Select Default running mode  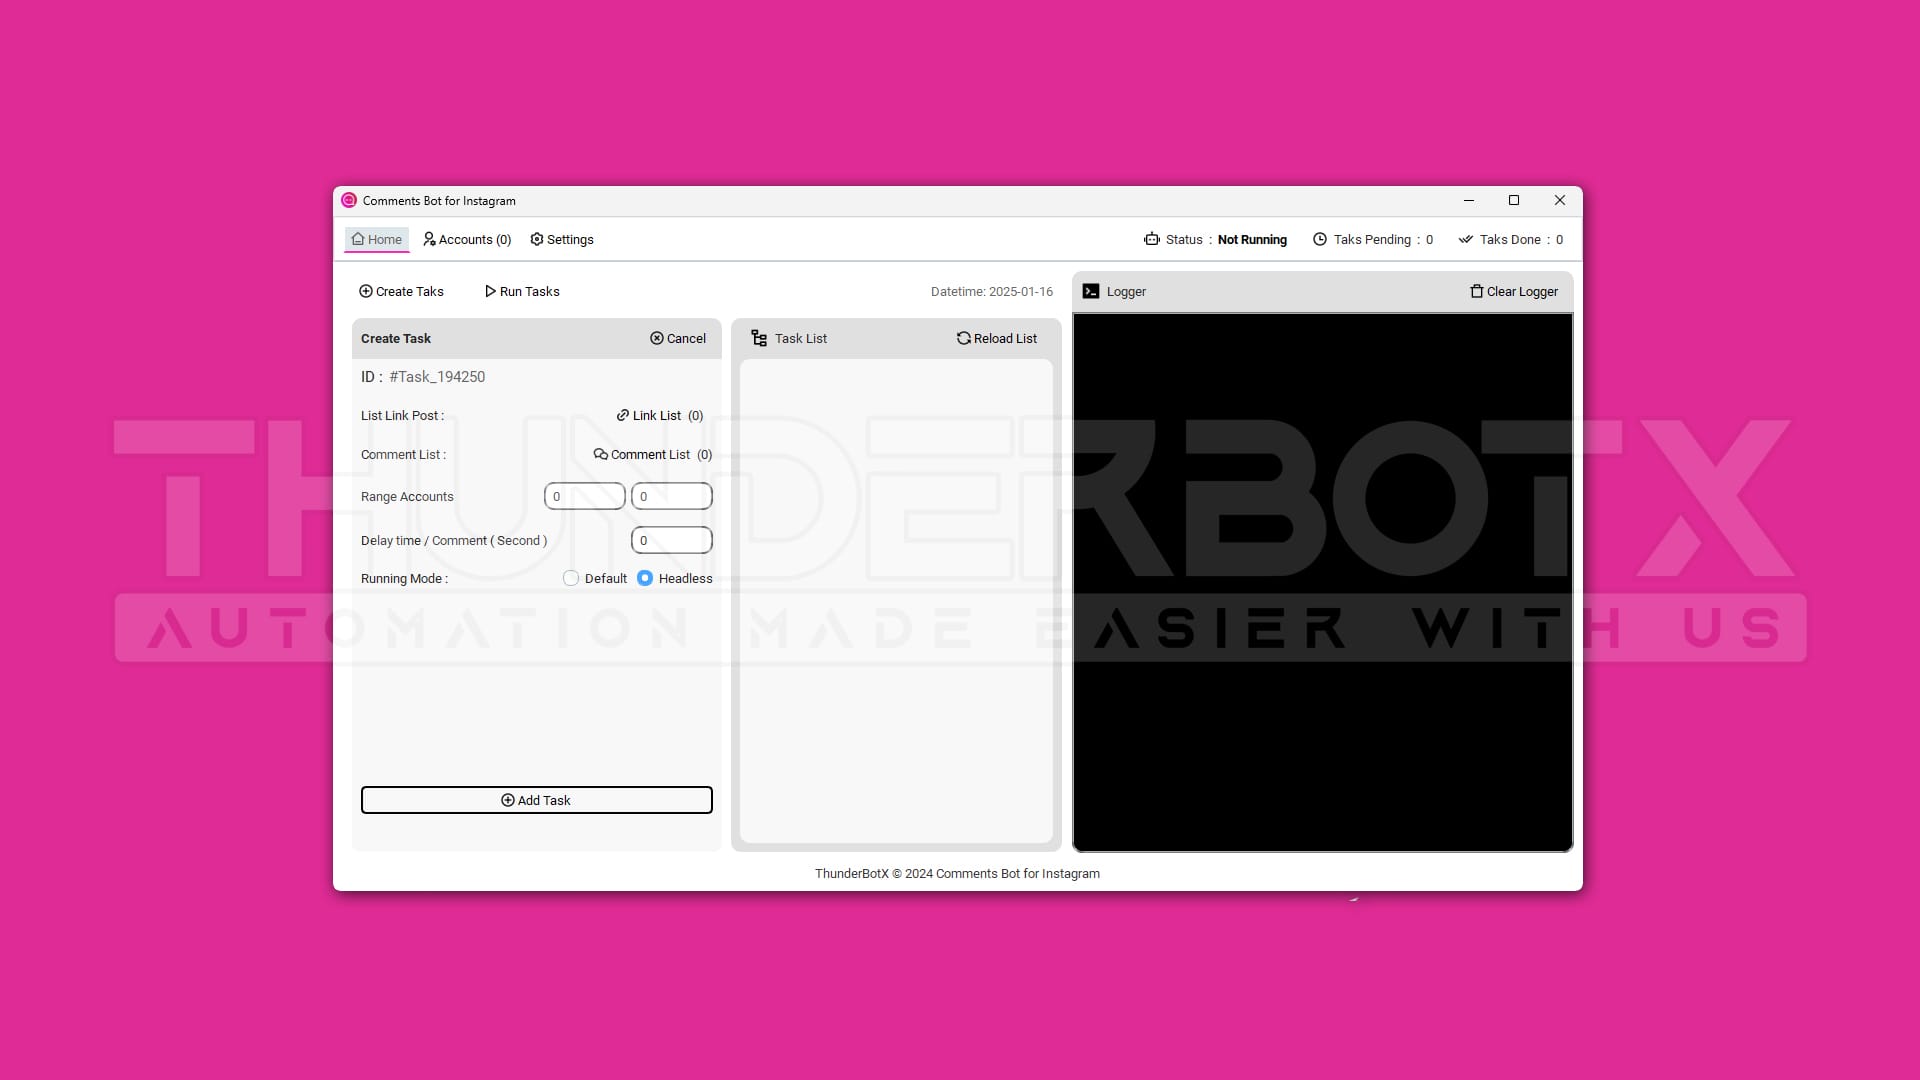[571, 578]
